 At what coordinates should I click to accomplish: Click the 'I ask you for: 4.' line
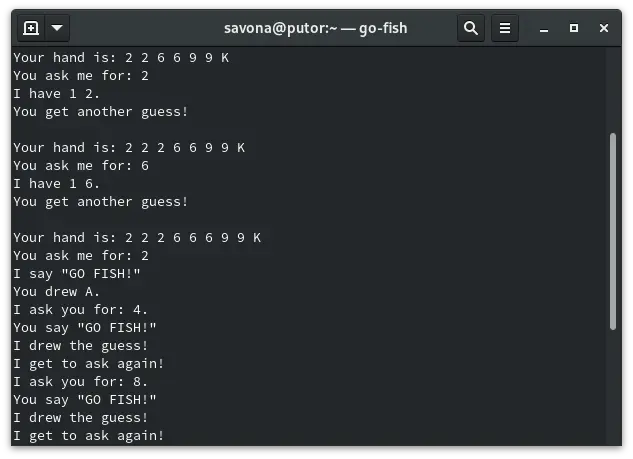(80, 309)
